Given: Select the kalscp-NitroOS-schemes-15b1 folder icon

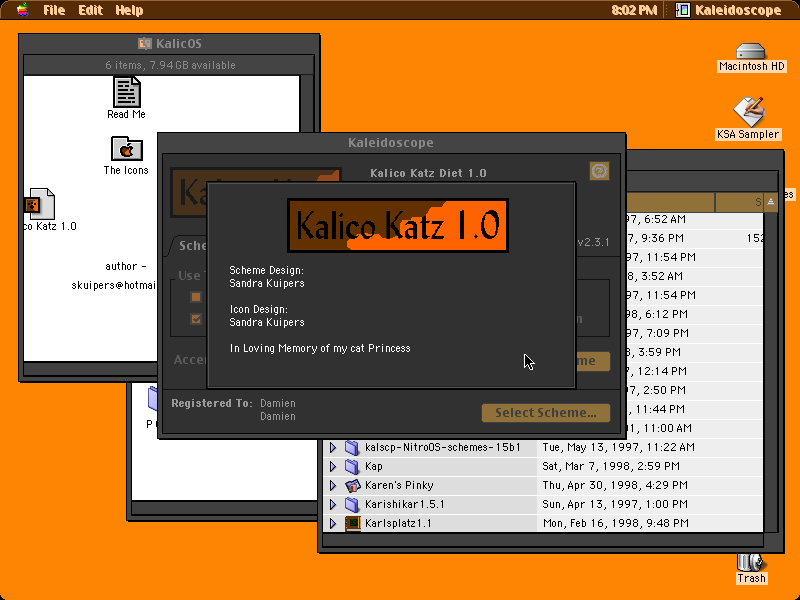Looking at the screenshot, I should coord(352,447).
